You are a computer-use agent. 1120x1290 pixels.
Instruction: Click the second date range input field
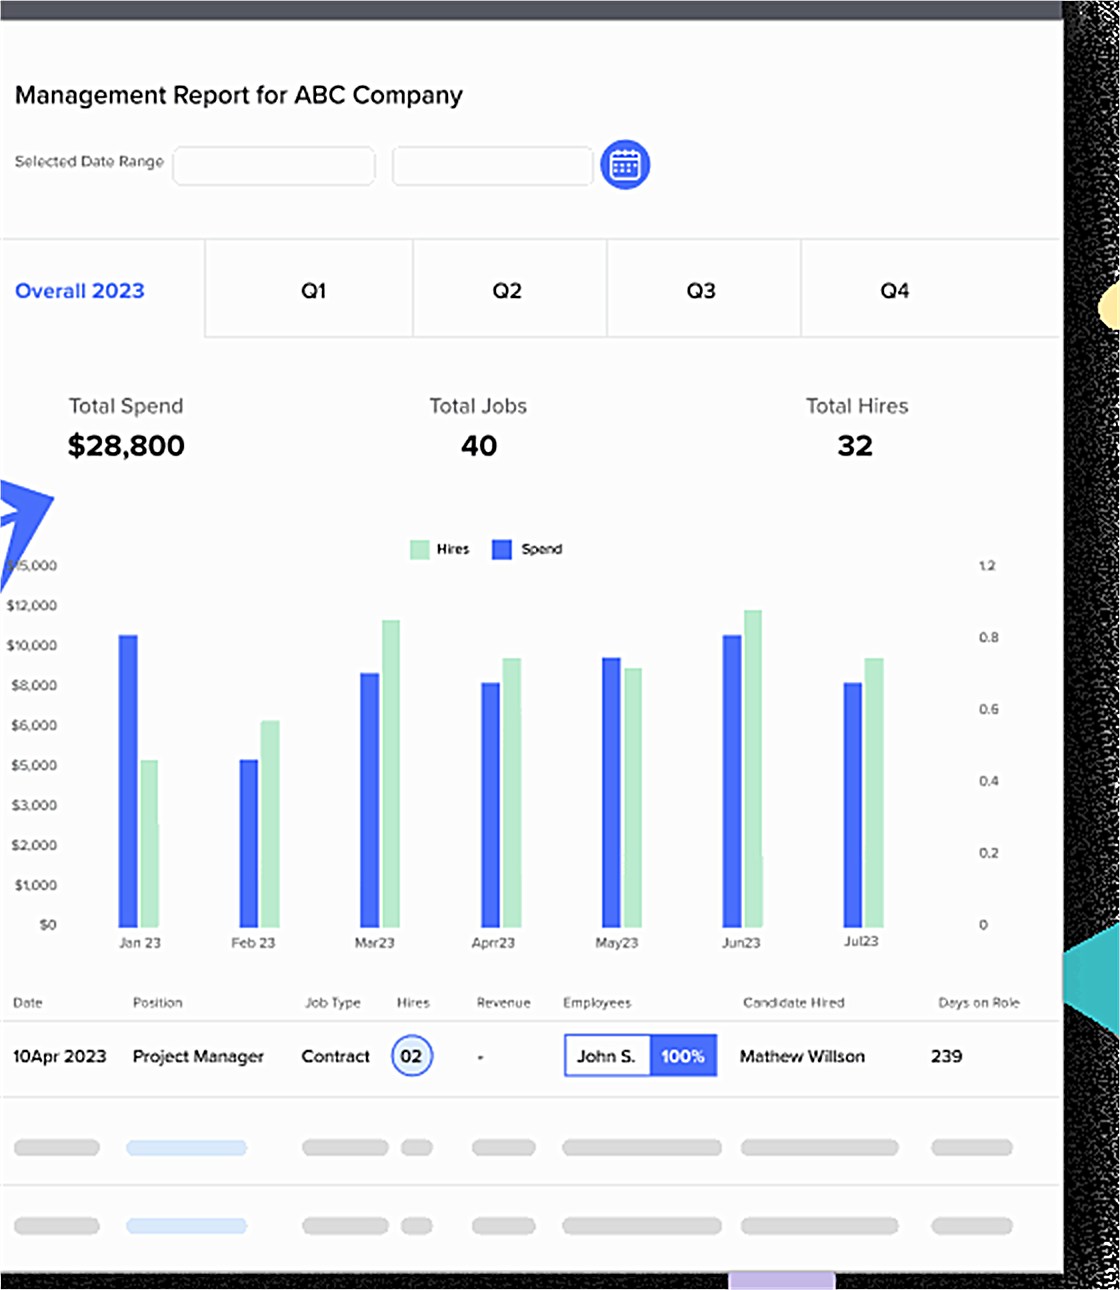(x=493, y=166)
